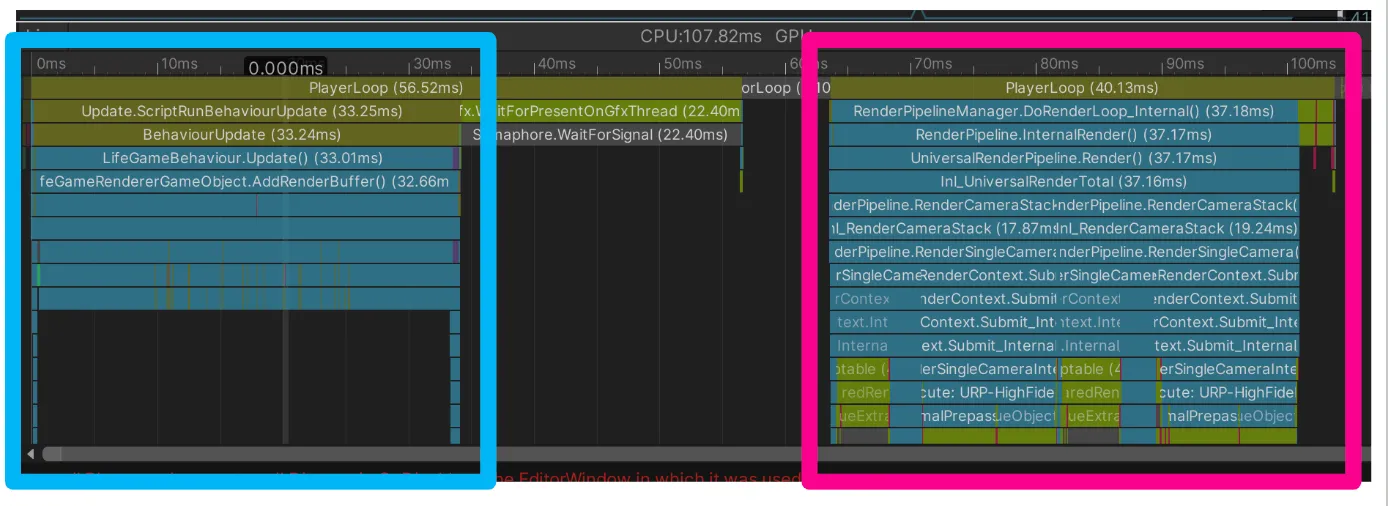Click the RenderPipelineManager.DoRenderLoop_Internal() (37.18ms) bar
The image size is (1388, 506).
point(1063,111)
